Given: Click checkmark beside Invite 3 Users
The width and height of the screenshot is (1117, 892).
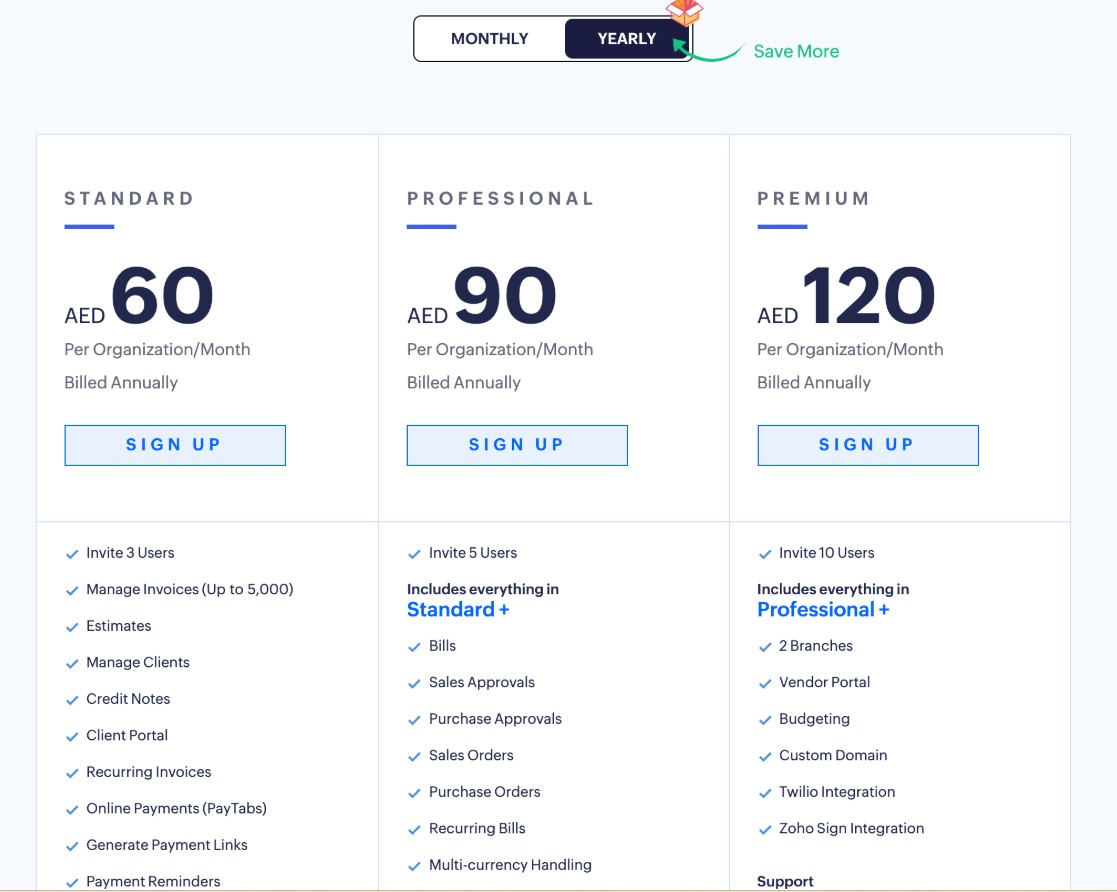Looking at the screenshot, I should [x=72, y=554].
